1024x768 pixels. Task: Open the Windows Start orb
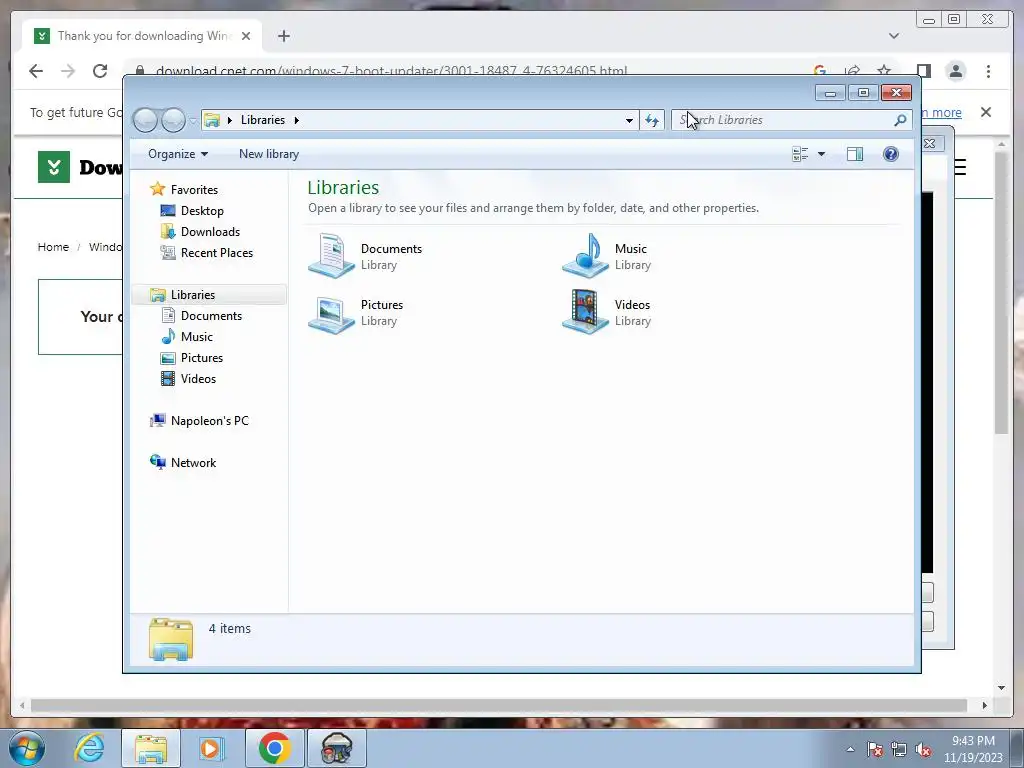click(x=27, y=748)
